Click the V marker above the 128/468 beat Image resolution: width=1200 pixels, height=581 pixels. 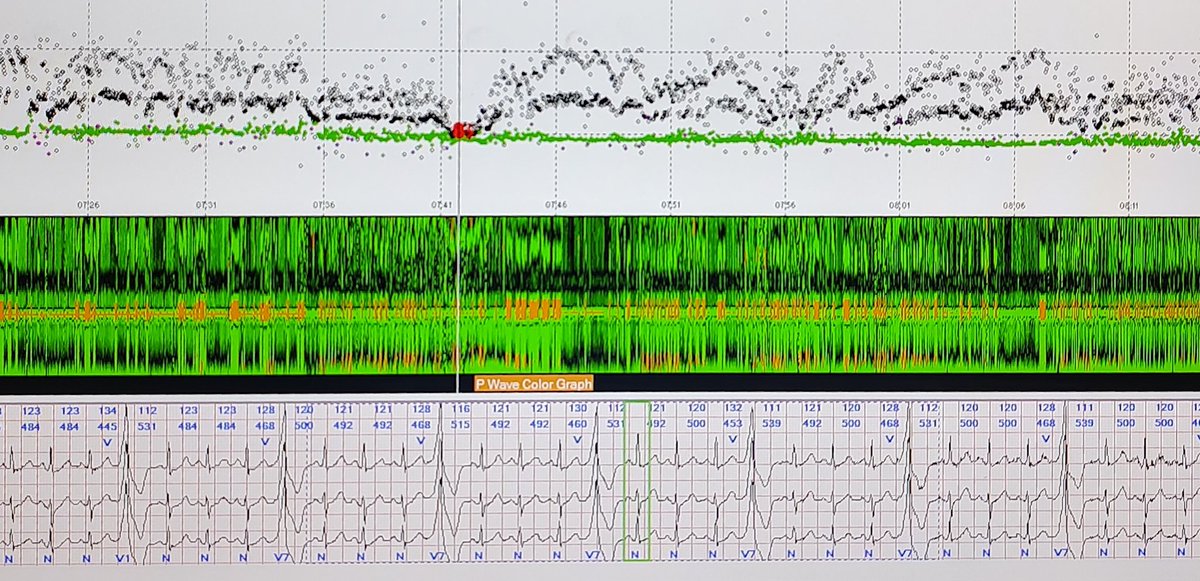click(x=265, y=440)
